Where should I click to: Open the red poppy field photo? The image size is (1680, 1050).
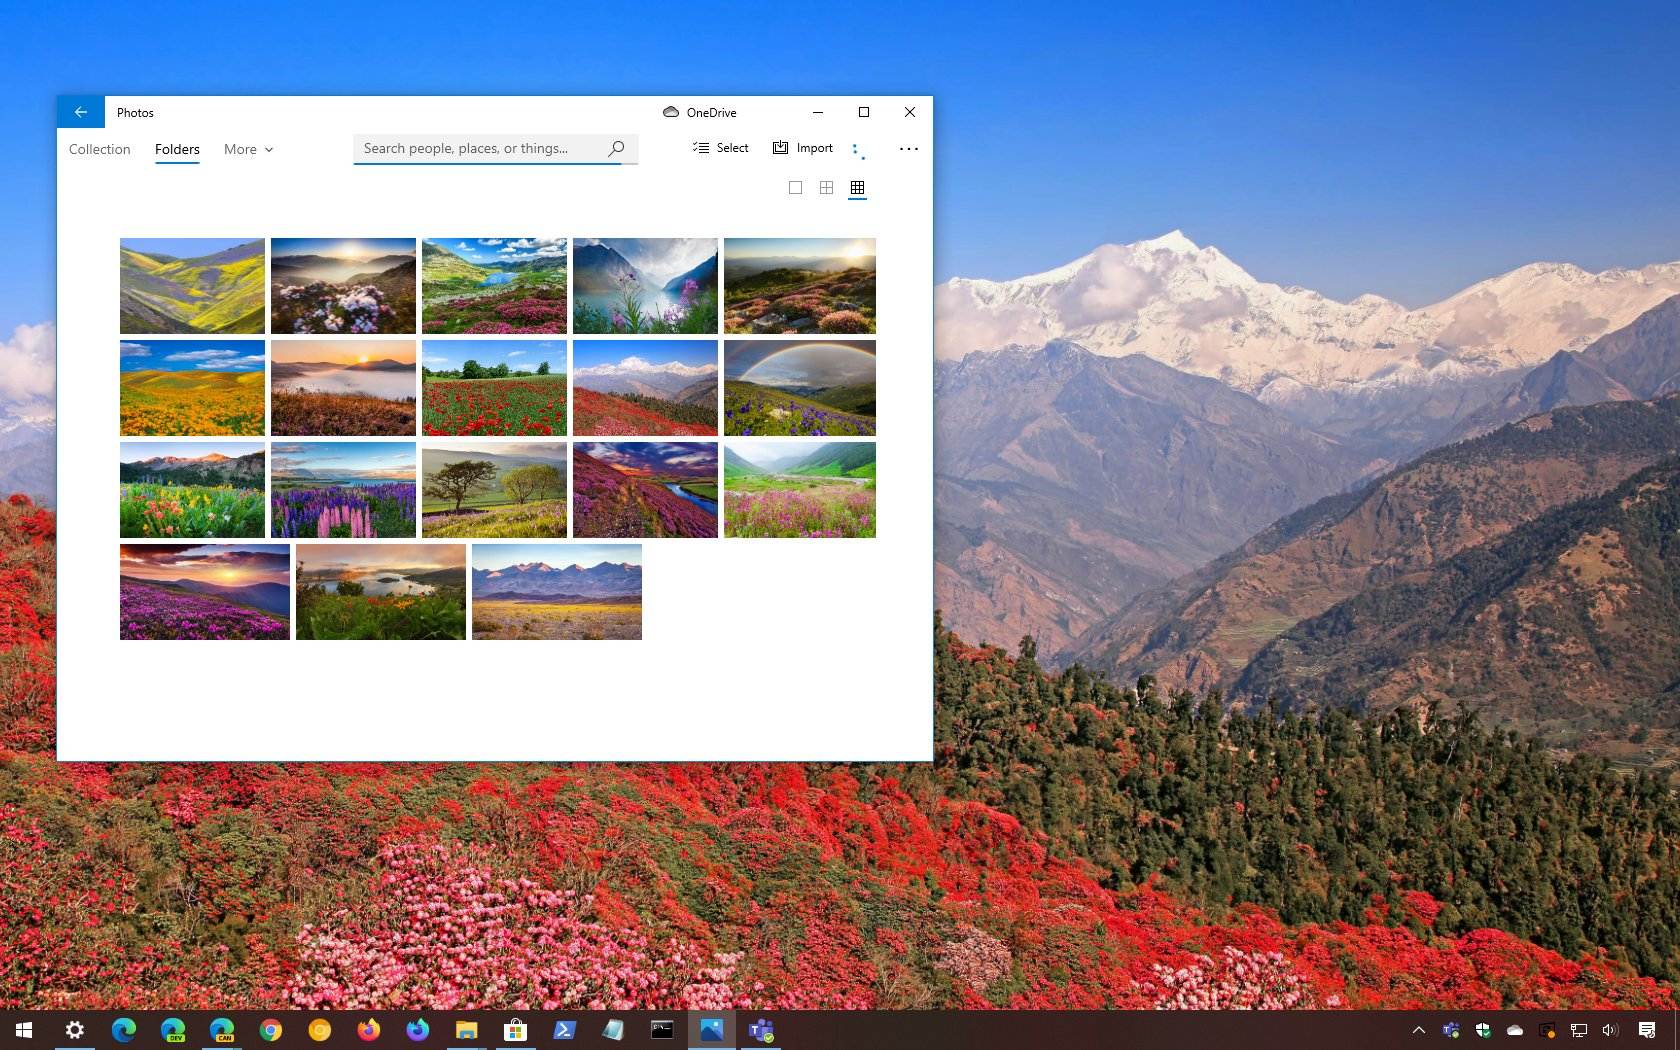tap(494, 388)
